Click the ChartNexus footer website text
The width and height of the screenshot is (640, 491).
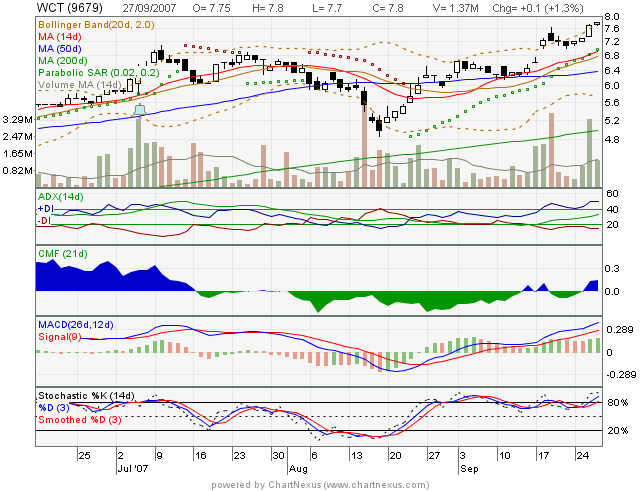pos(320,484)
